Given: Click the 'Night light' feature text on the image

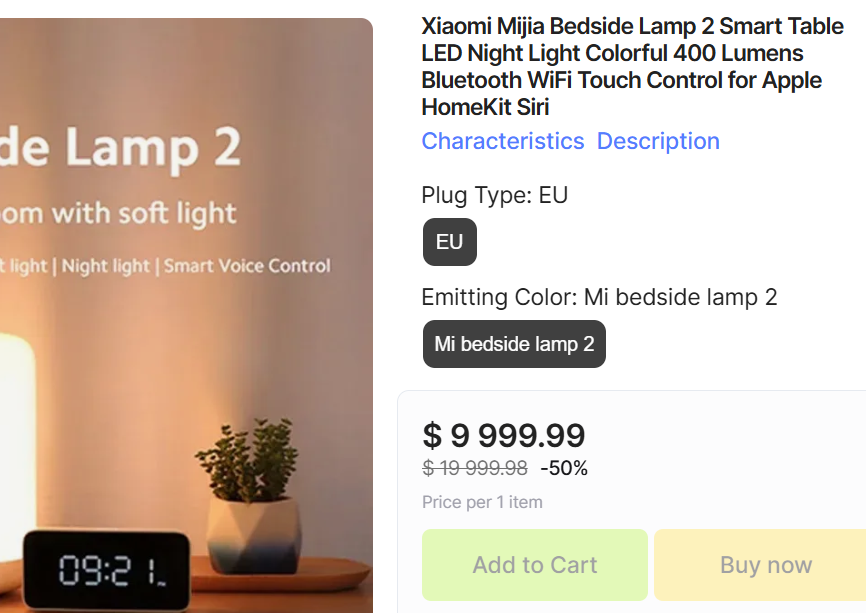Looking at the screenshot, I should (106, 266).
